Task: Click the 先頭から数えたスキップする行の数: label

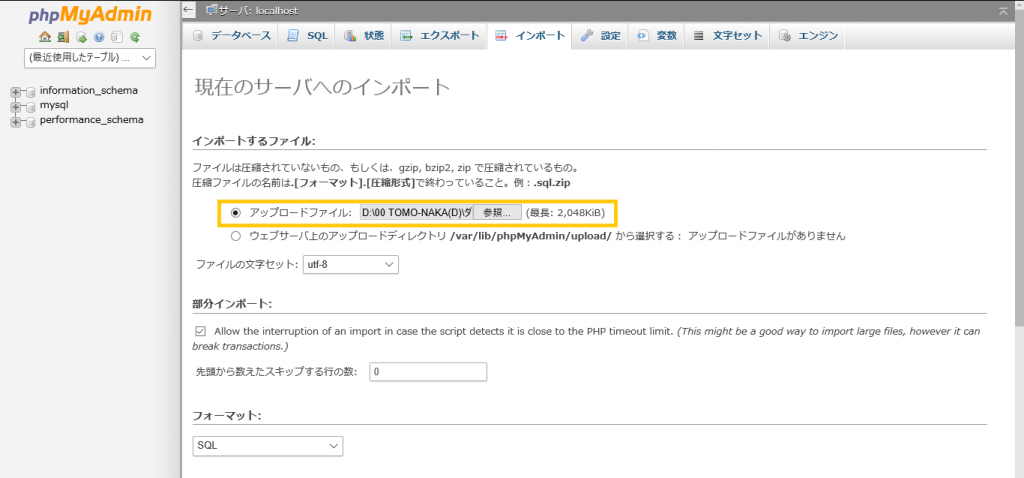Action: [x=277, y=372]
